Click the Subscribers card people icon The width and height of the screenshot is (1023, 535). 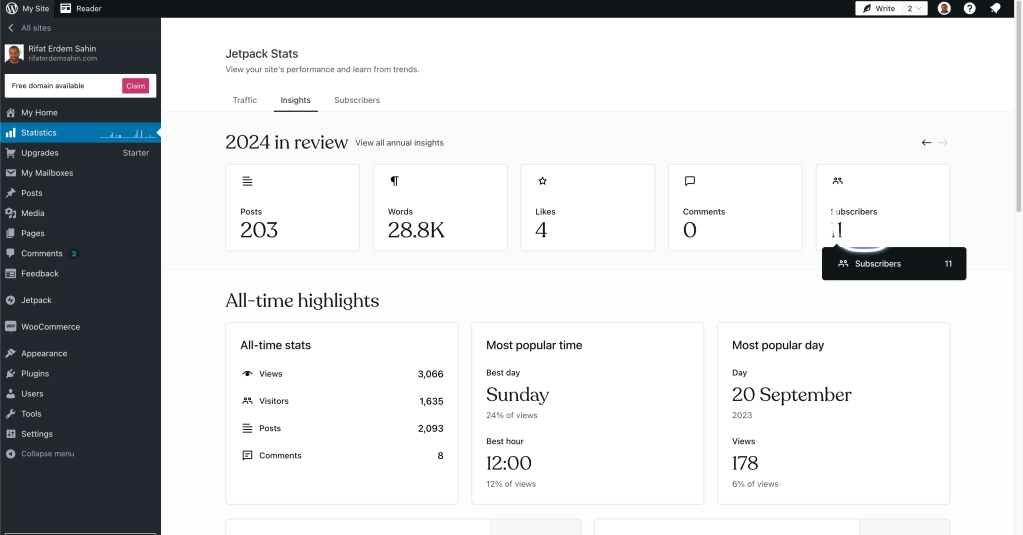838,181
